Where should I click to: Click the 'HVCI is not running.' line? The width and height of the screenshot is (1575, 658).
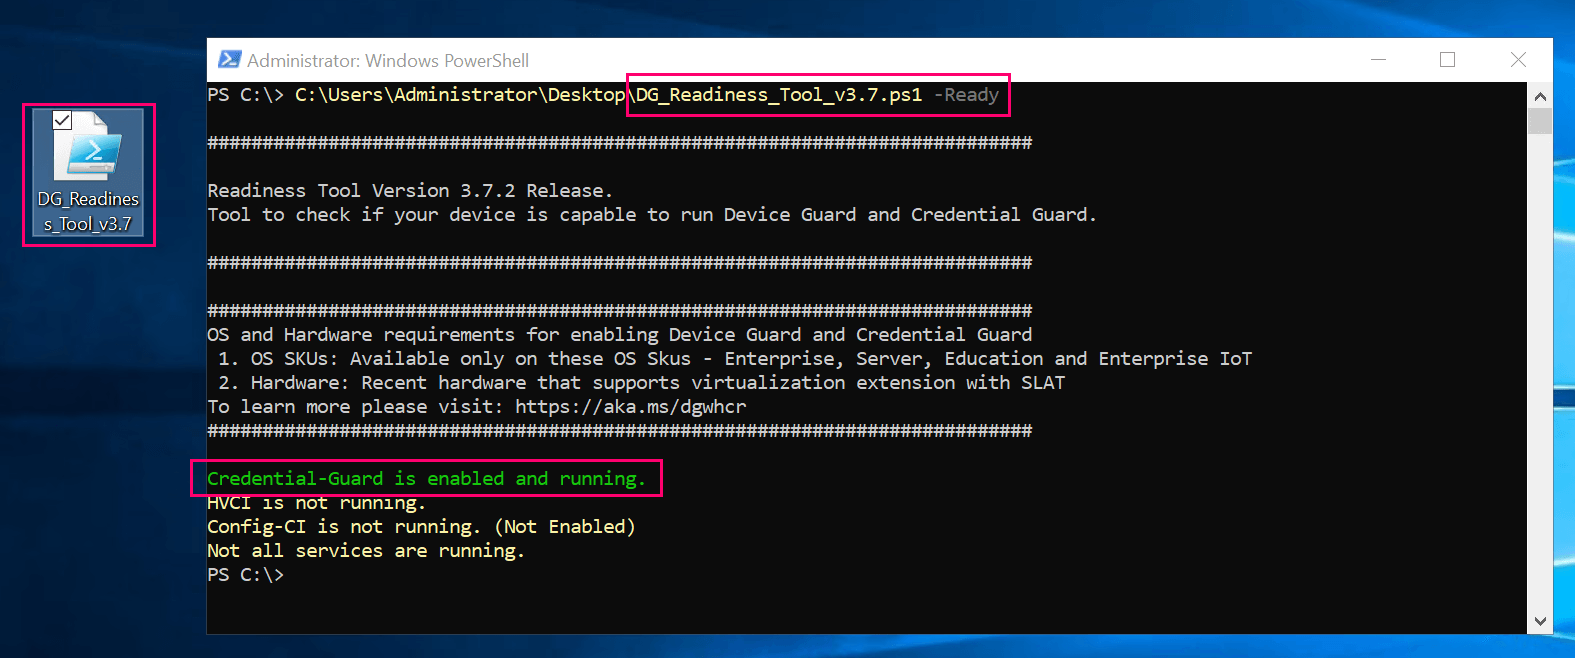click(317, 503)
